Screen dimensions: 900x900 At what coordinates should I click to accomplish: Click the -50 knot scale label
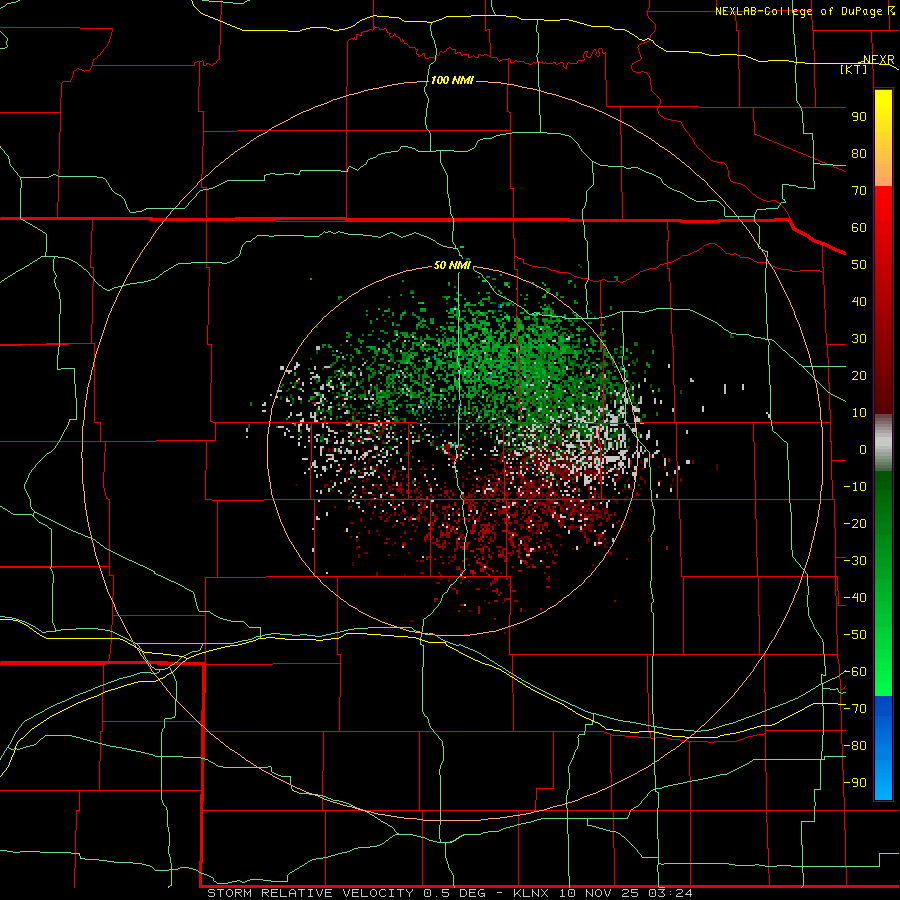pos(855,635)
